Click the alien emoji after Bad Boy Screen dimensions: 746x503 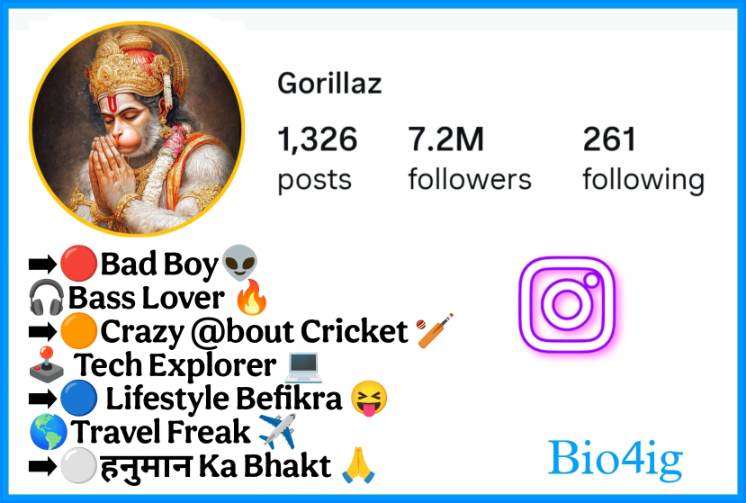click(x=240, y=263)
